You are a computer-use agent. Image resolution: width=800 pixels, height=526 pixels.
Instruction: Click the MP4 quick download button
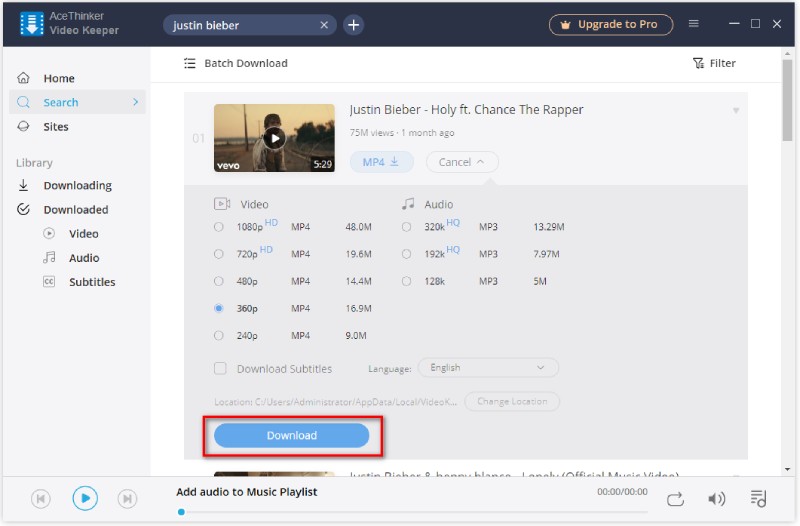[x=381, y=162]
